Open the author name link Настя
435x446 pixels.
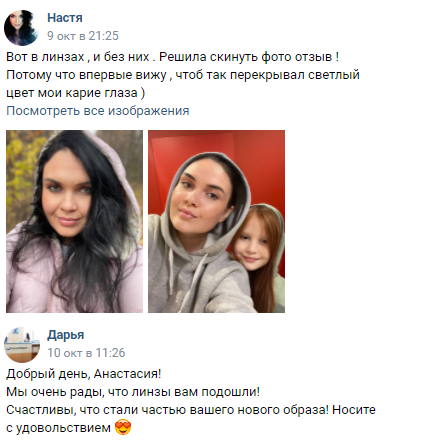point(65,18)
